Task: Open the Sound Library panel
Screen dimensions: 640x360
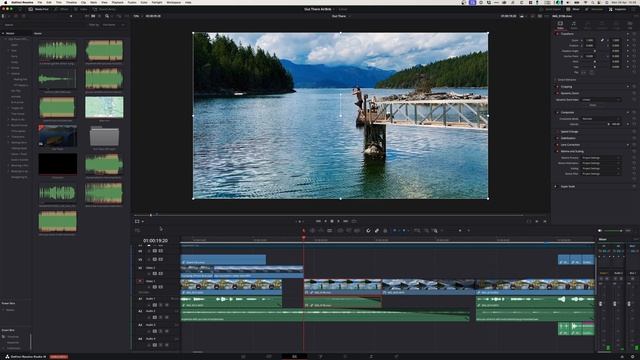Action: (105, 9)
